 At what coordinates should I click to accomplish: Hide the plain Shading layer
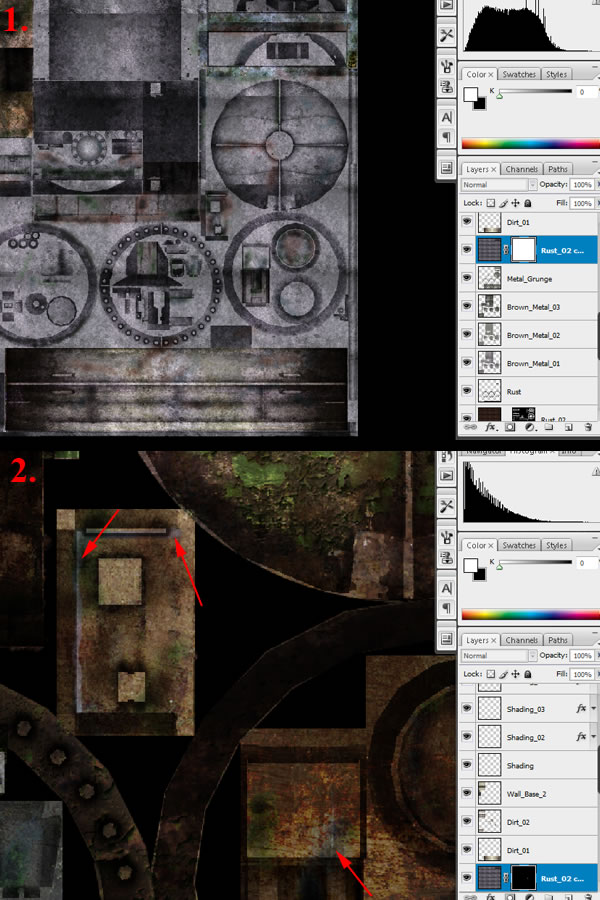(467, 765)
